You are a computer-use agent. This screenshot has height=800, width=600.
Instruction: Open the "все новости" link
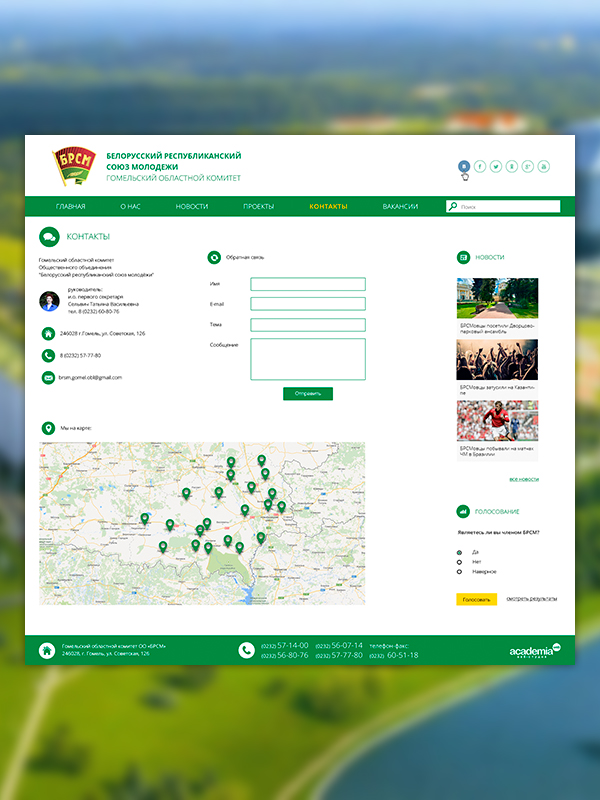coord(524,479)
